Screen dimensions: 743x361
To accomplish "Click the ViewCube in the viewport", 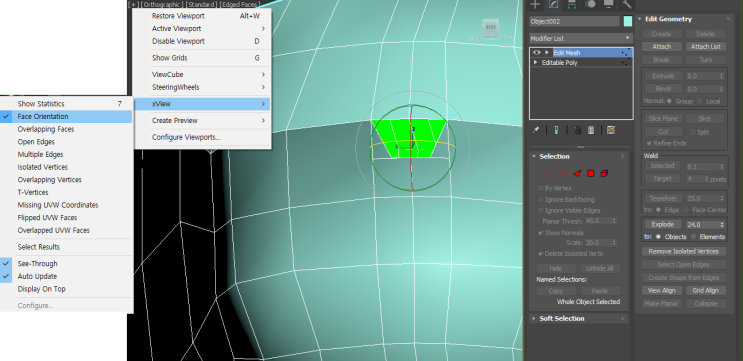I will (x=491, y=27).
